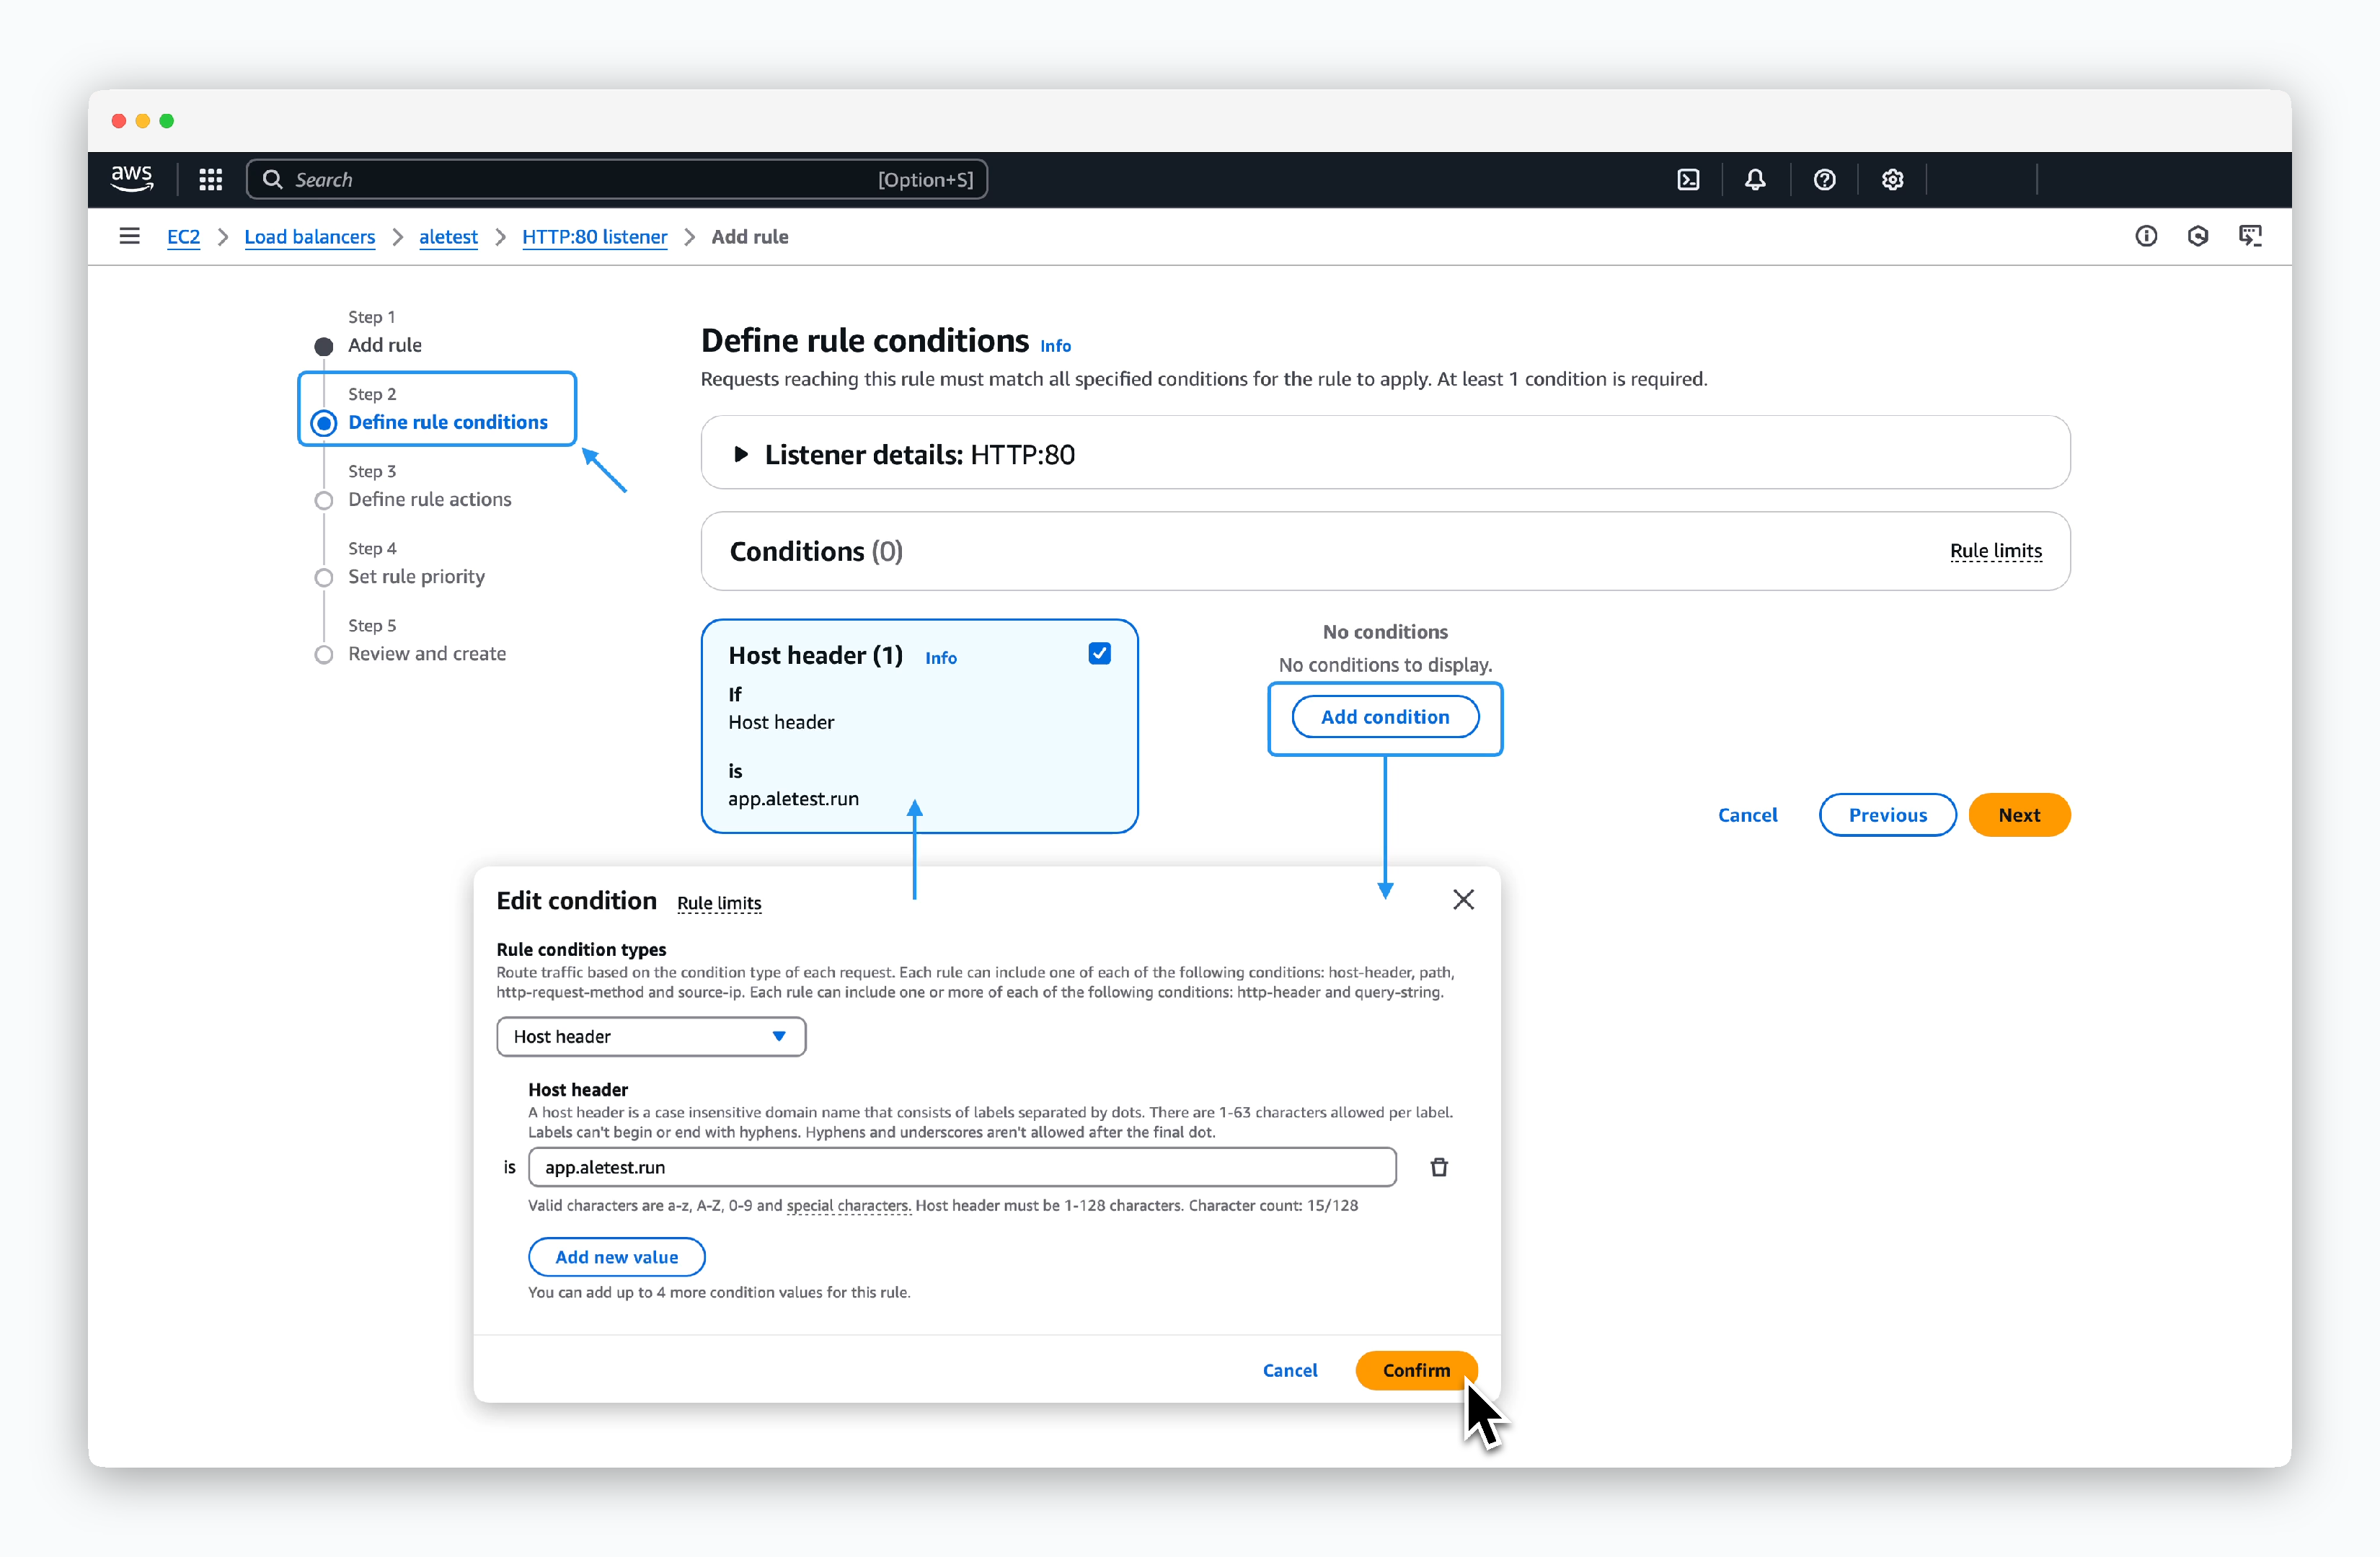2380x1557 pixels.
Task: Open the notifications bell
Action: [x=1755, y=180]
